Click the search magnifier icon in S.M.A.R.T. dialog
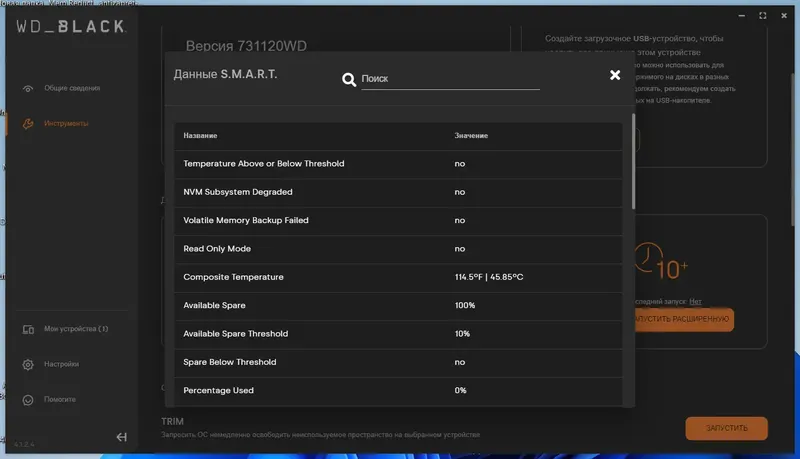 point(349,79)
